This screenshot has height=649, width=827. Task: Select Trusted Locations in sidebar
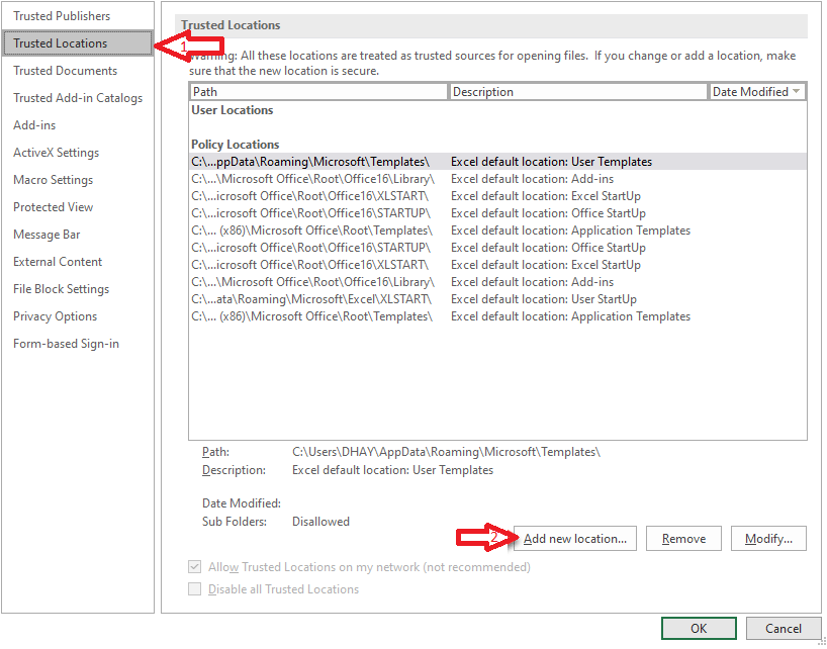pyautogui.click(x=60, y=44)
